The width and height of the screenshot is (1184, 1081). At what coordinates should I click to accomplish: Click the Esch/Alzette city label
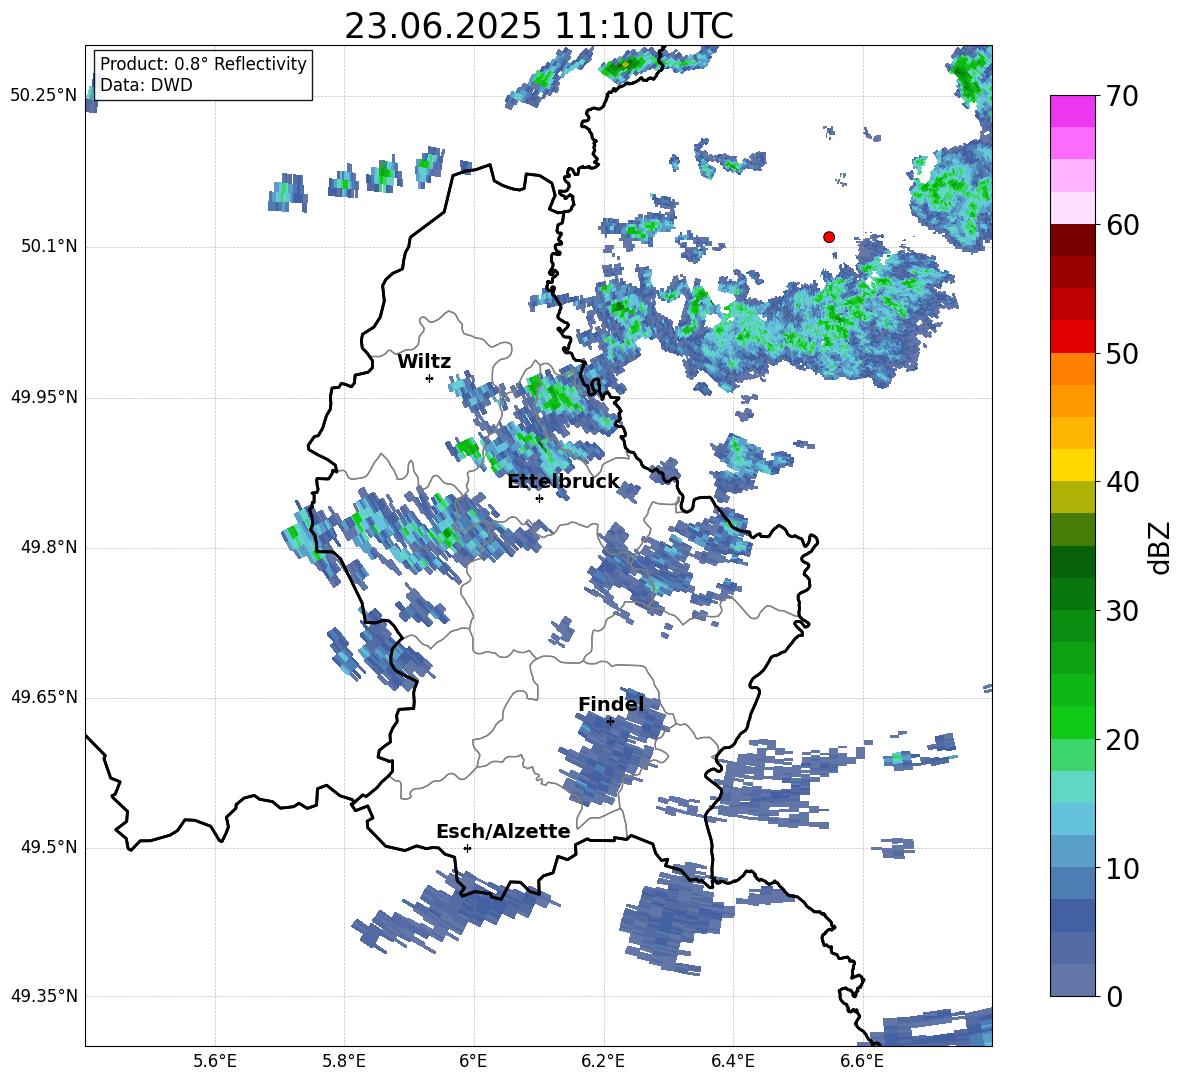[503, 831]
